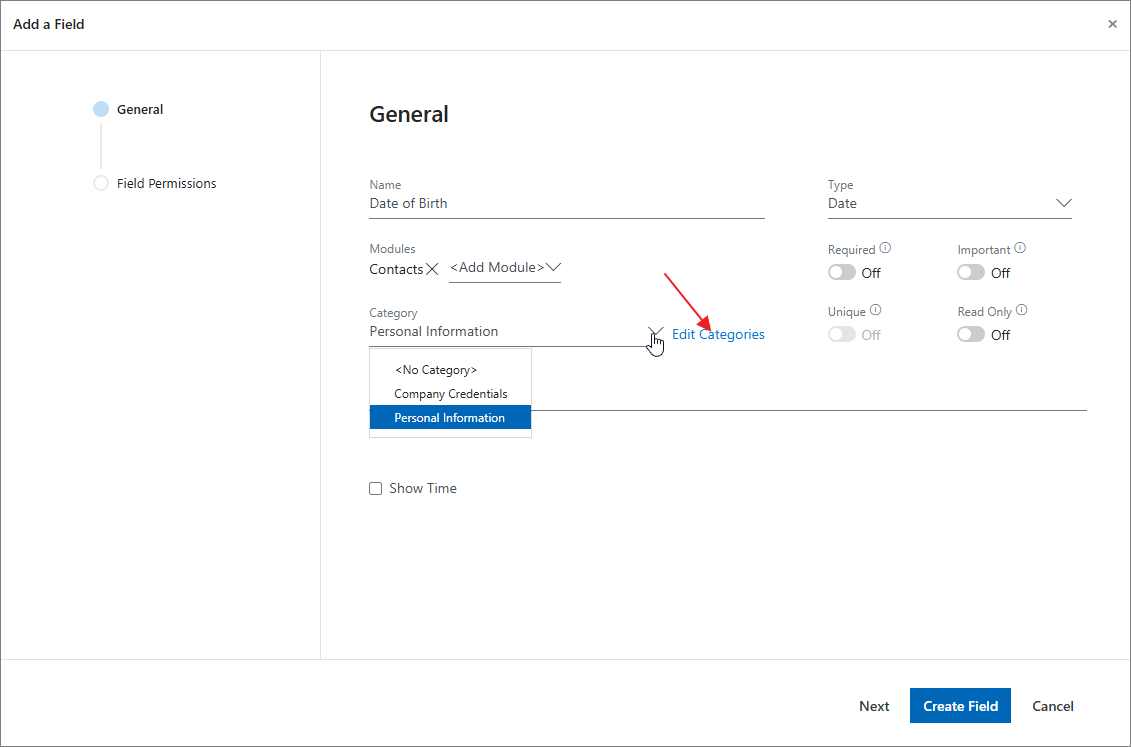
Task: Enable the Required toggle
Action: coord(842,273)
